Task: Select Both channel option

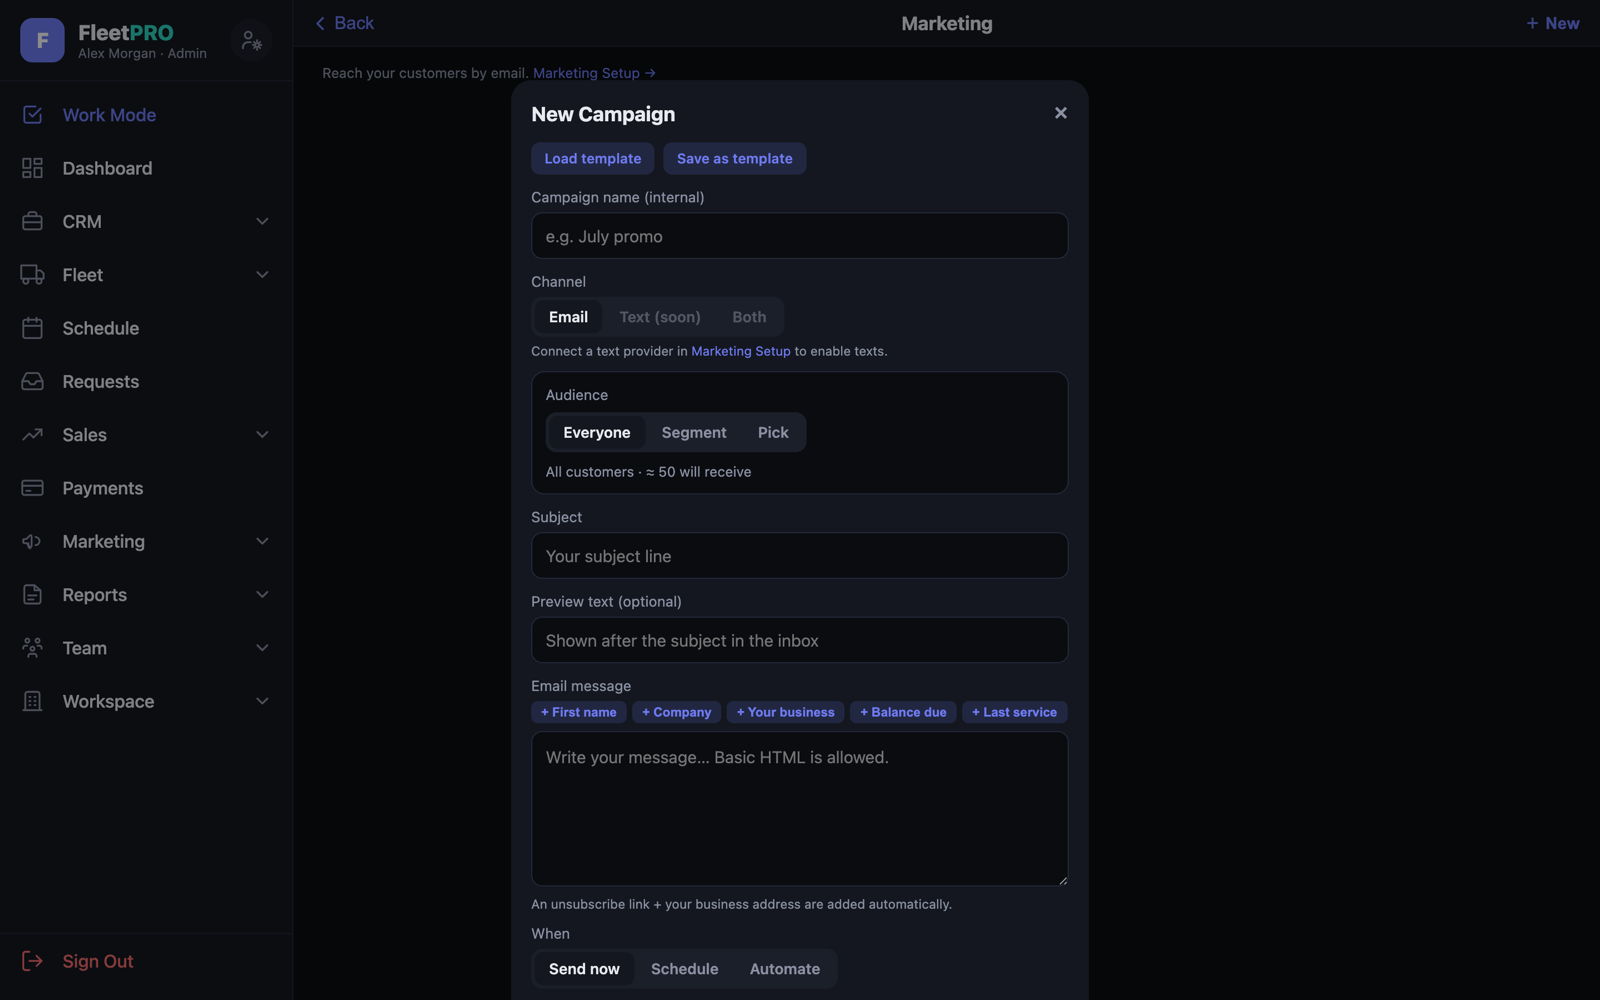Action: (x=749, y=317)
